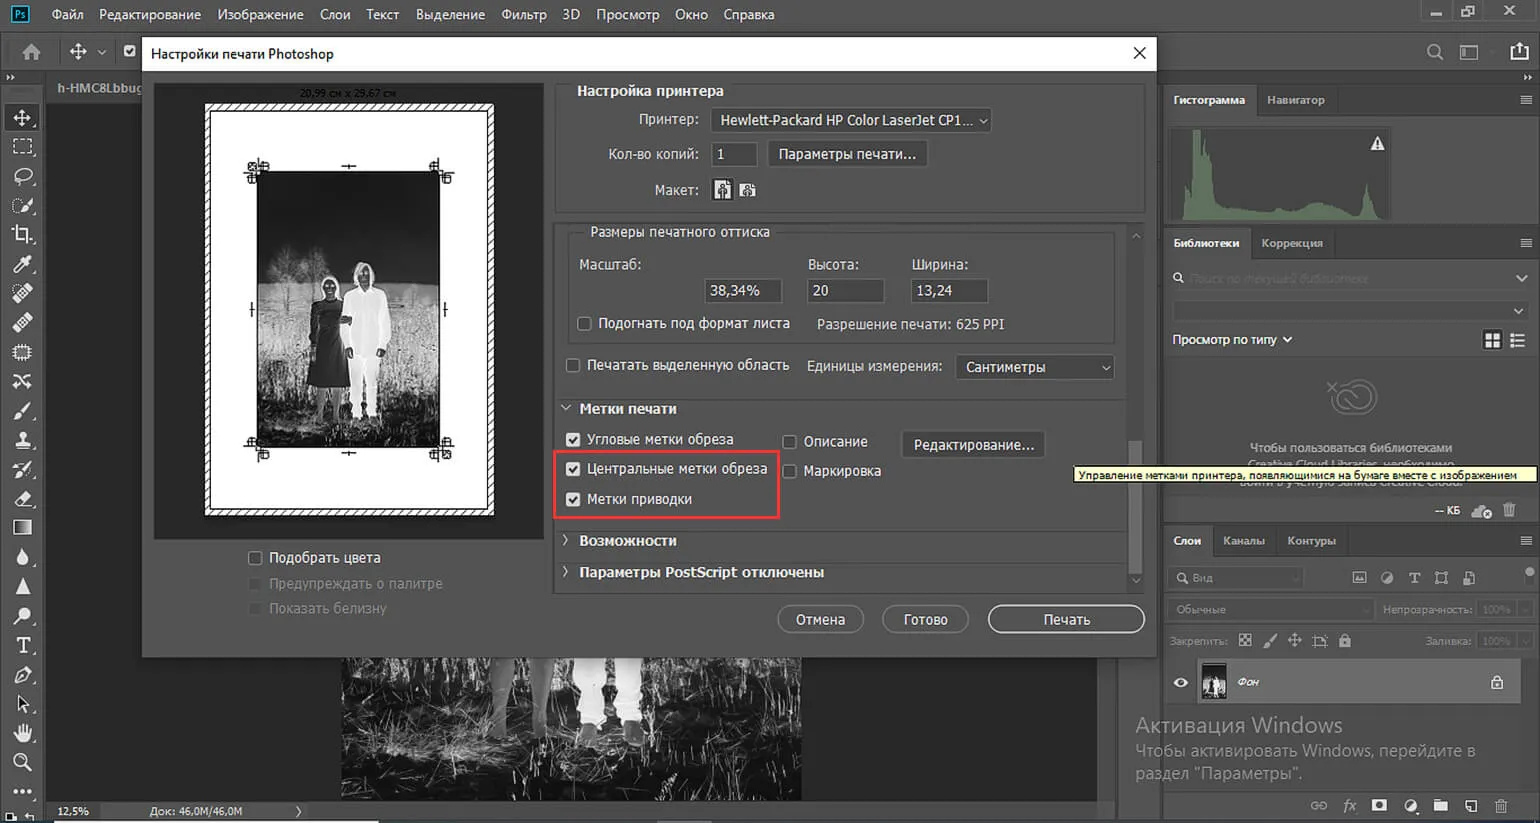This screenshot has height=823, width=1540.
Task: Switch to the Каналы tab
Action: [1243, 541]
